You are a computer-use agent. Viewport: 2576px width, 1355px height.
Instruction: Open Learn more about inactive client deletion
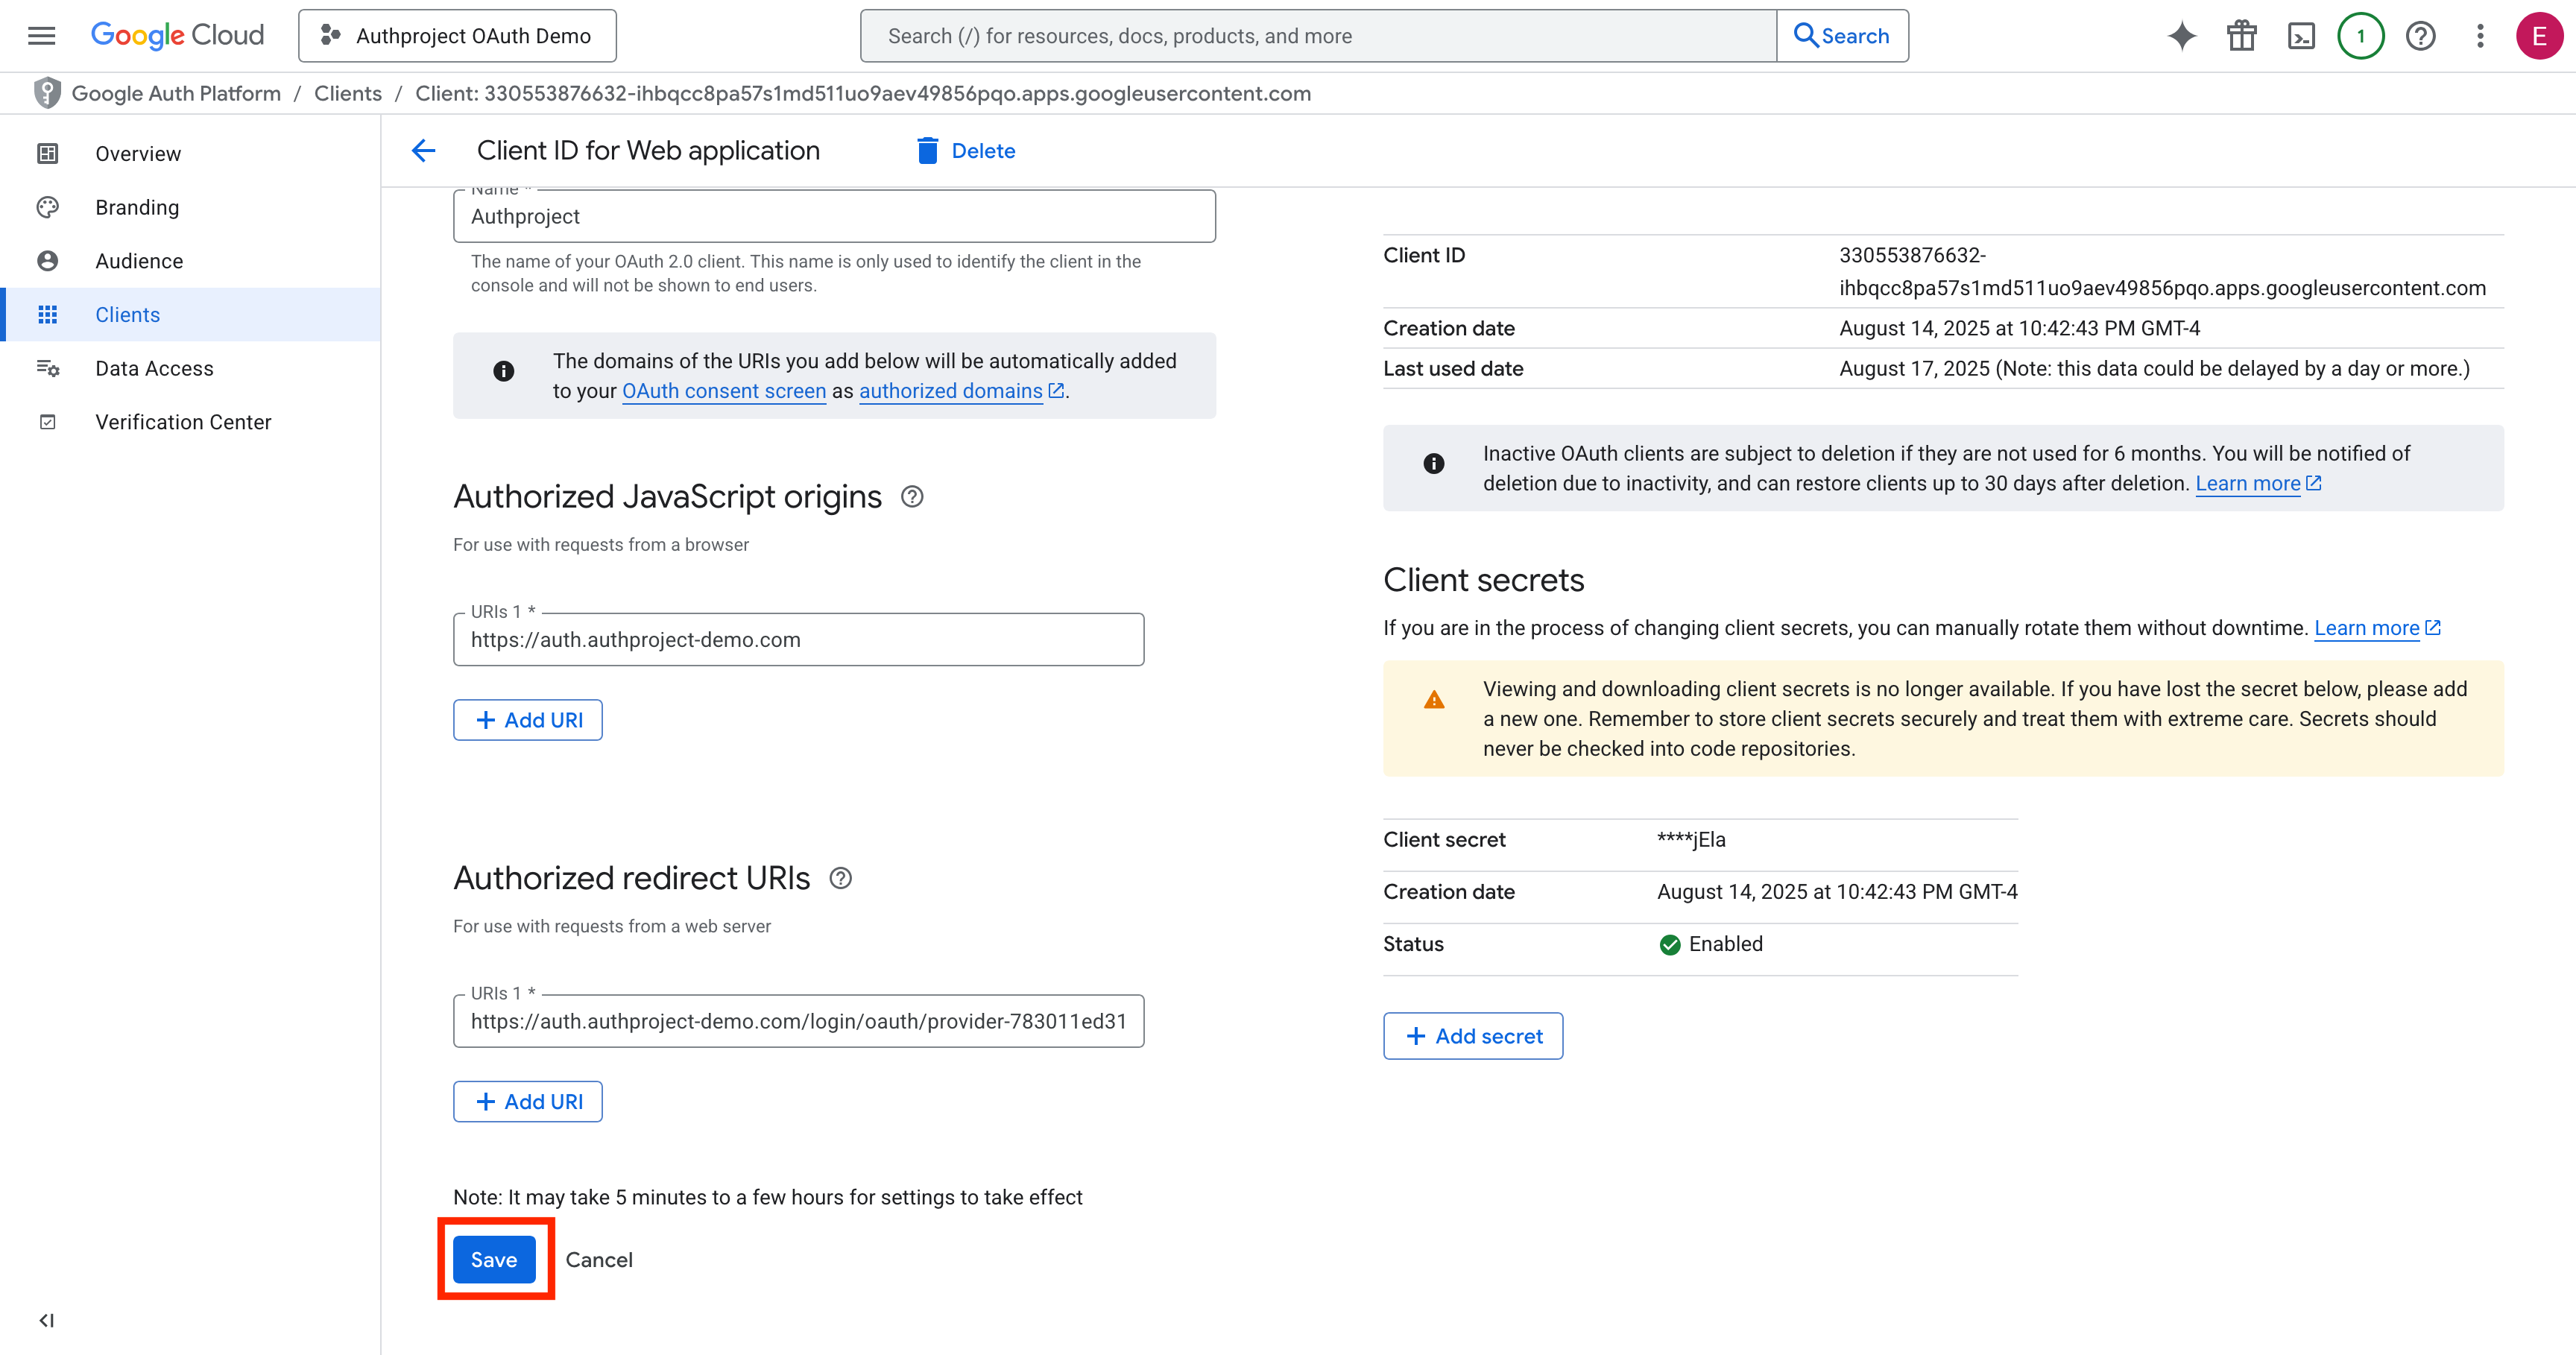coord(2257,483)
